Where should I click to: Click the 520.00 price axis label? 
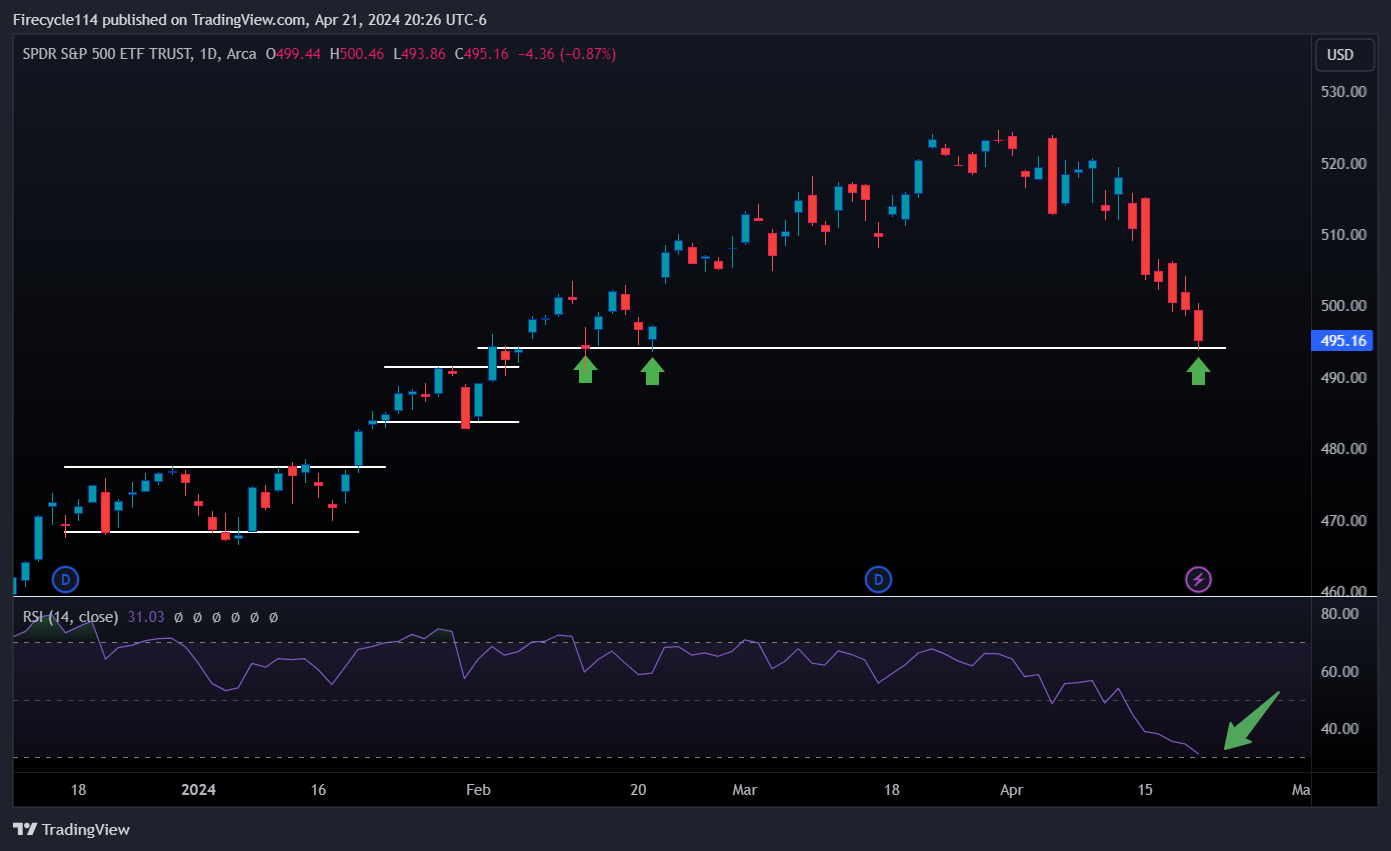coord(1343,163)
